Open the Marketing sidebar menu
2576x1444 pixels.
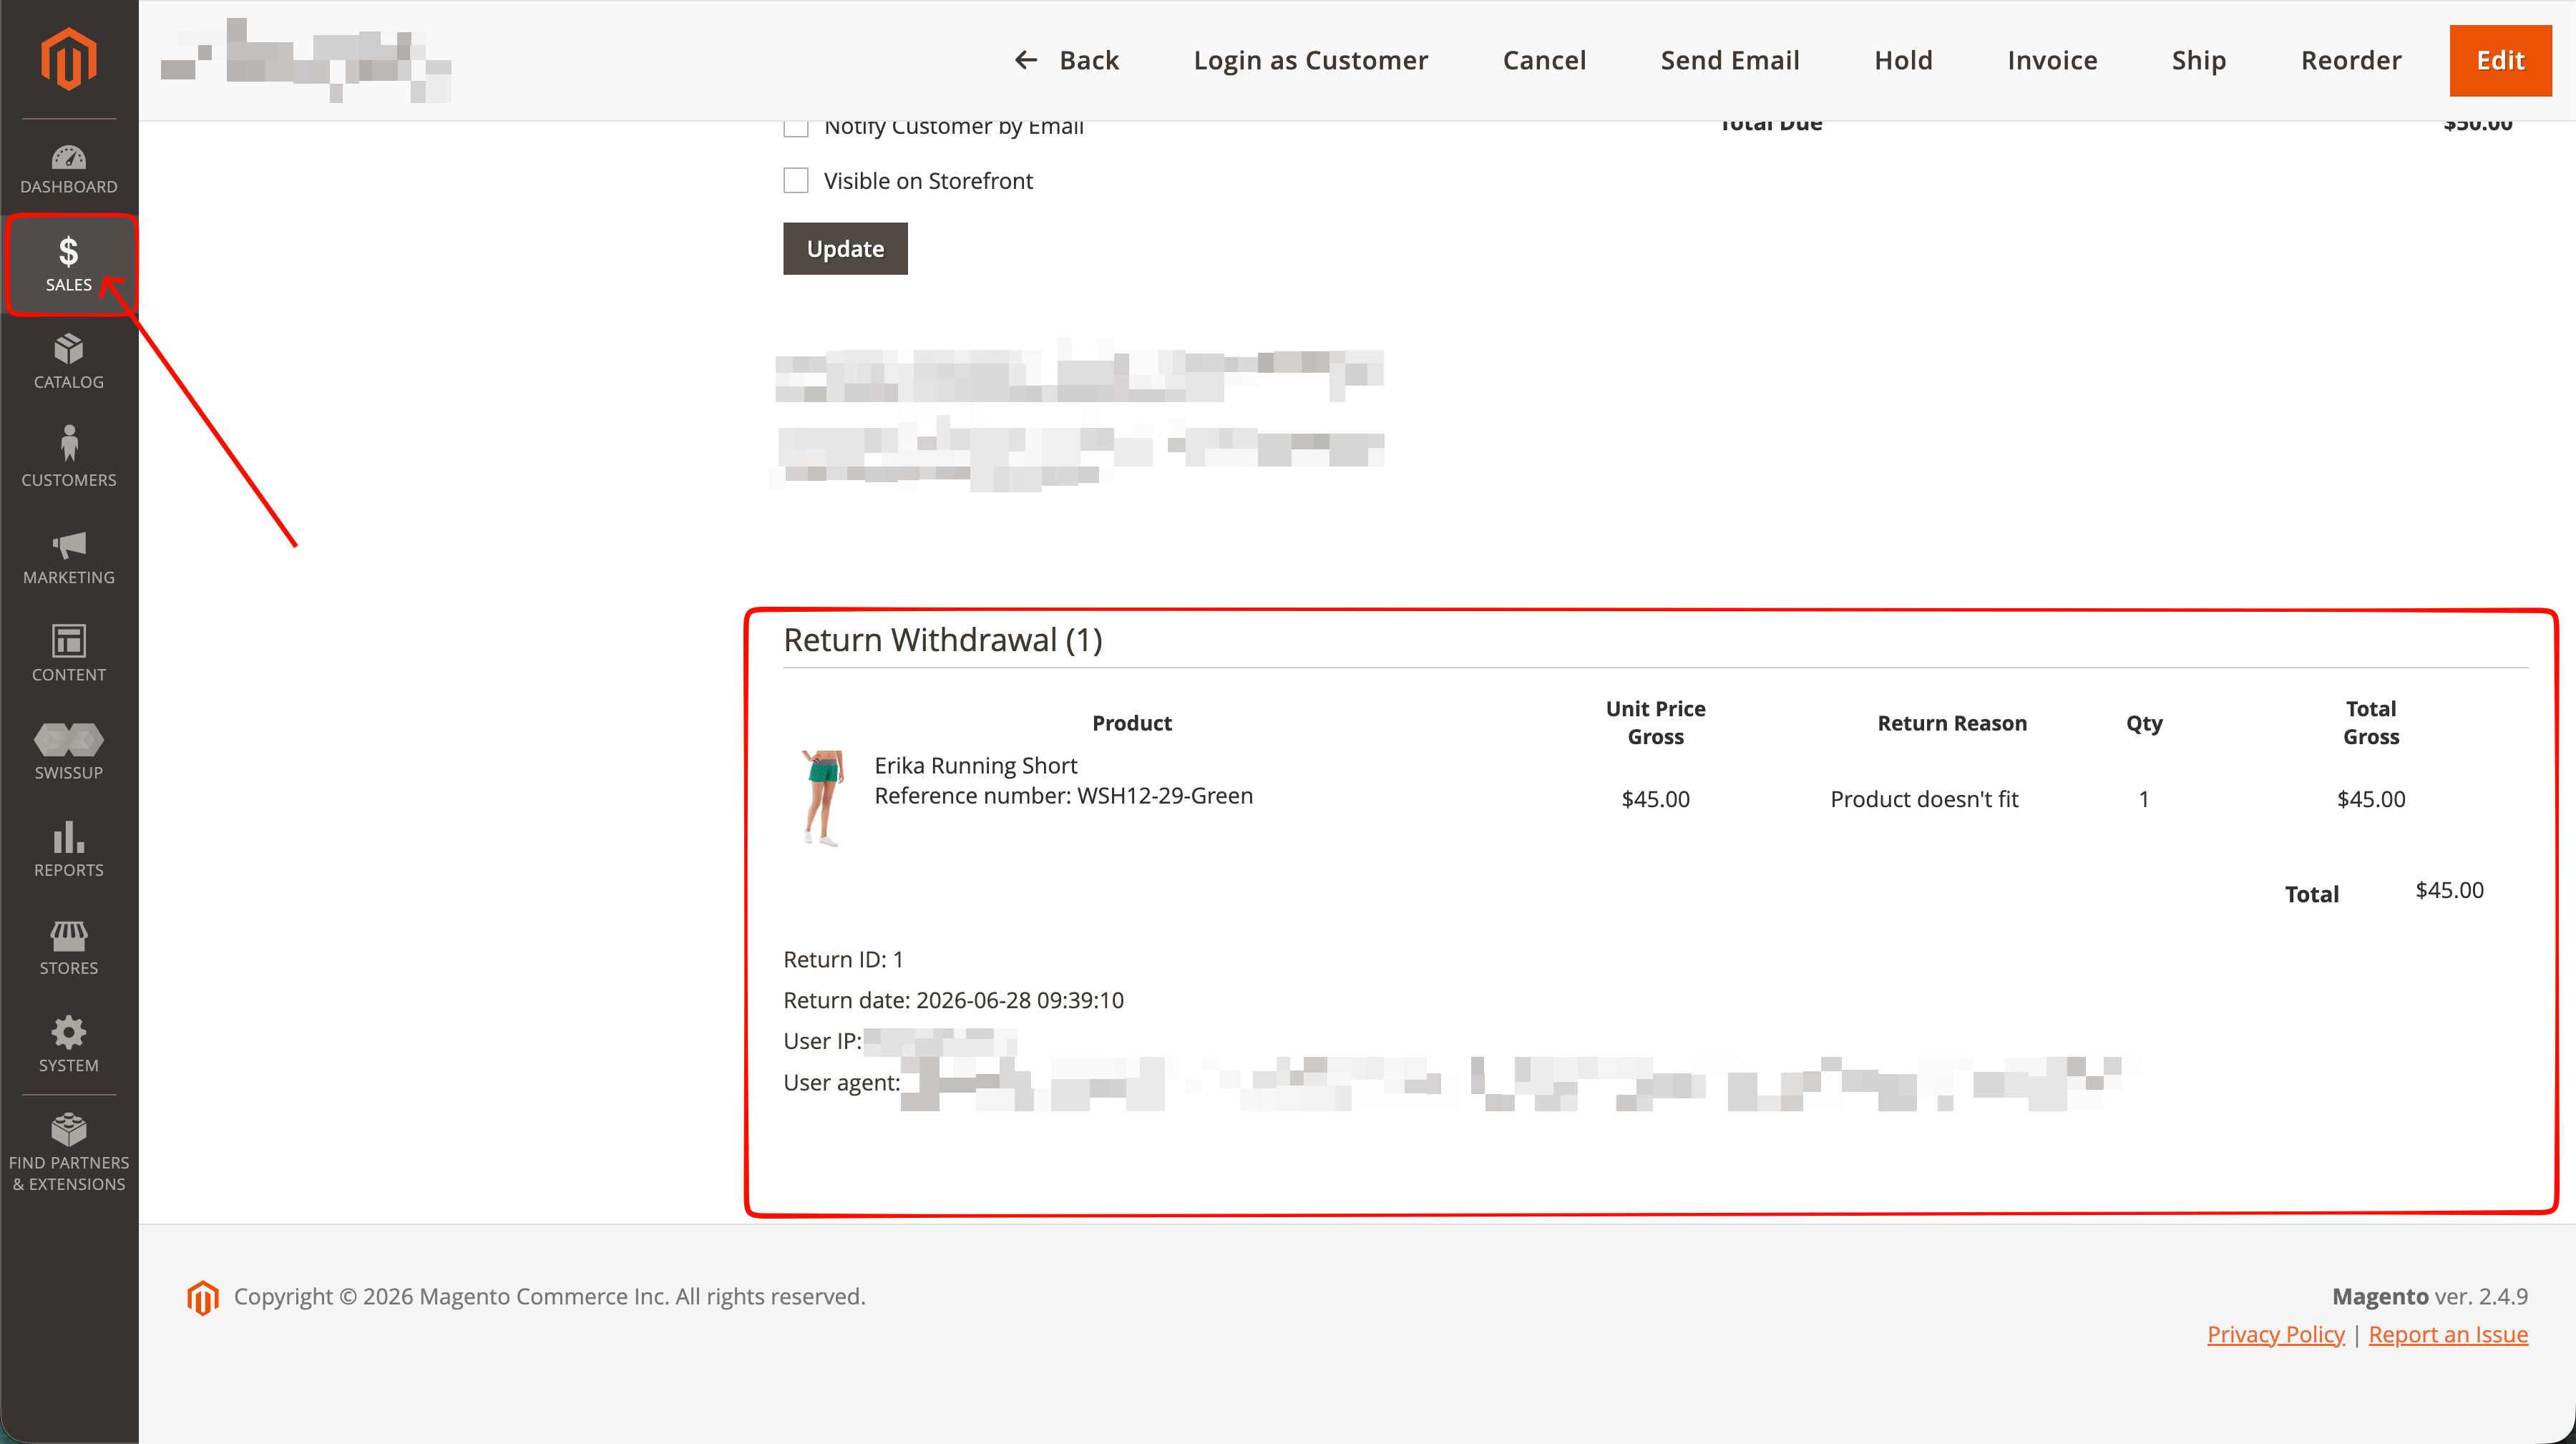pos(68,557)
